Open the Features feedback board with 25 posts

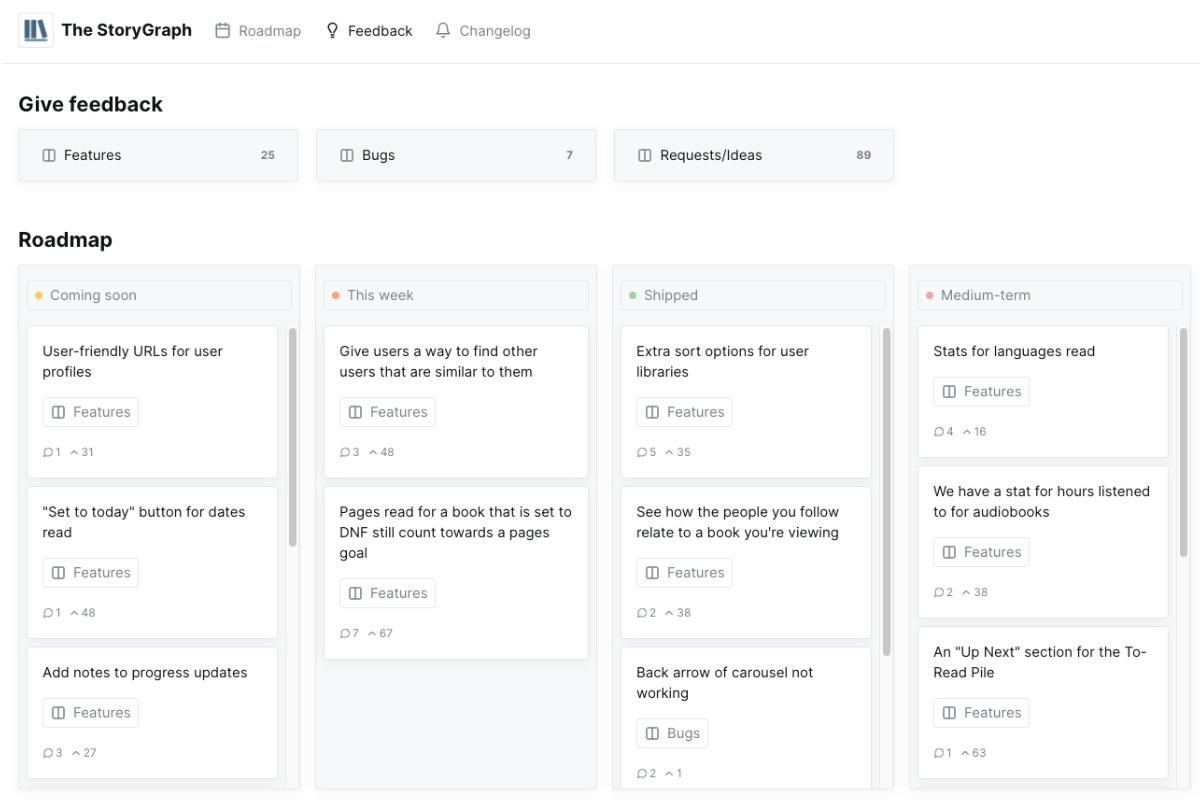tap(158, 155)
